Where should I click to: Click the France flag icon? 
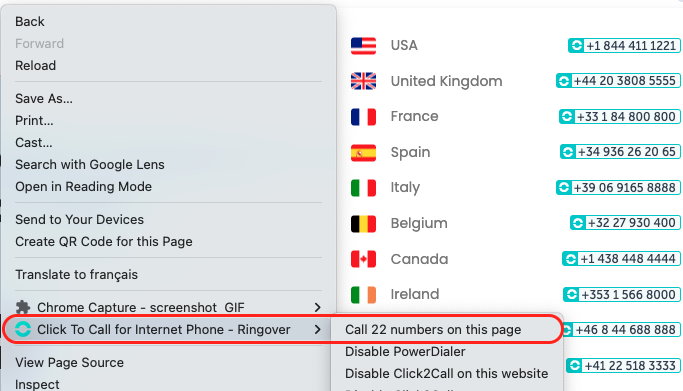pos(363,117)
